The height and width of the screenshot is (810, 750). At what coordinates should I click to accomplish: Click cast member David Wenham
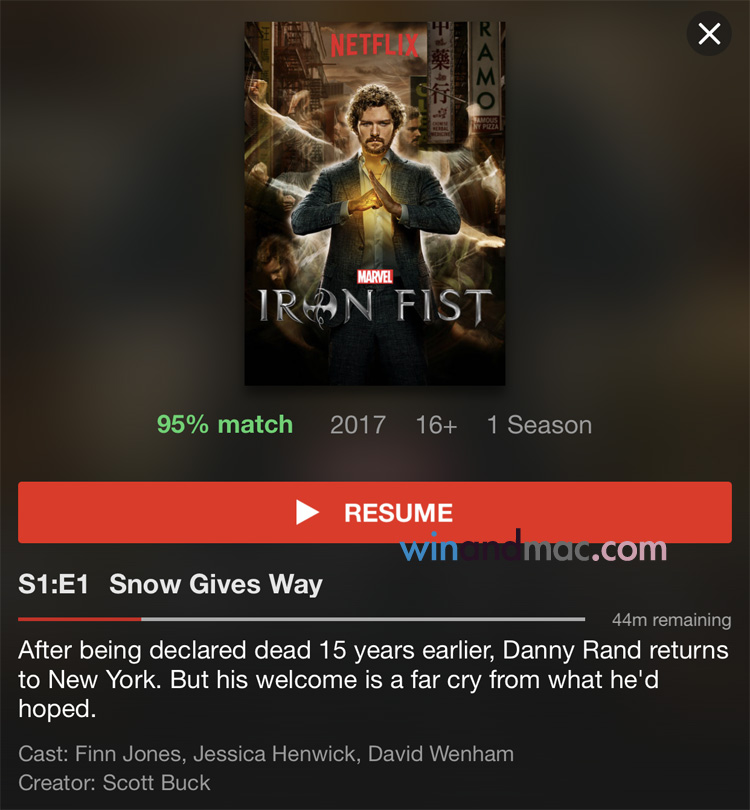coord(441,754)
